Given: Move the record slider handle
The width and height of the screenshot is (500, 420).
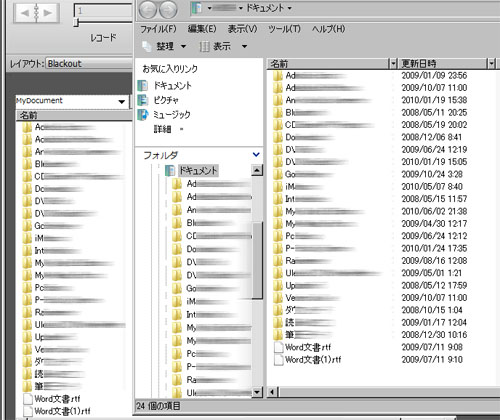Looking at the screenshot, I should pyautogui.click(x=77, y=23).
